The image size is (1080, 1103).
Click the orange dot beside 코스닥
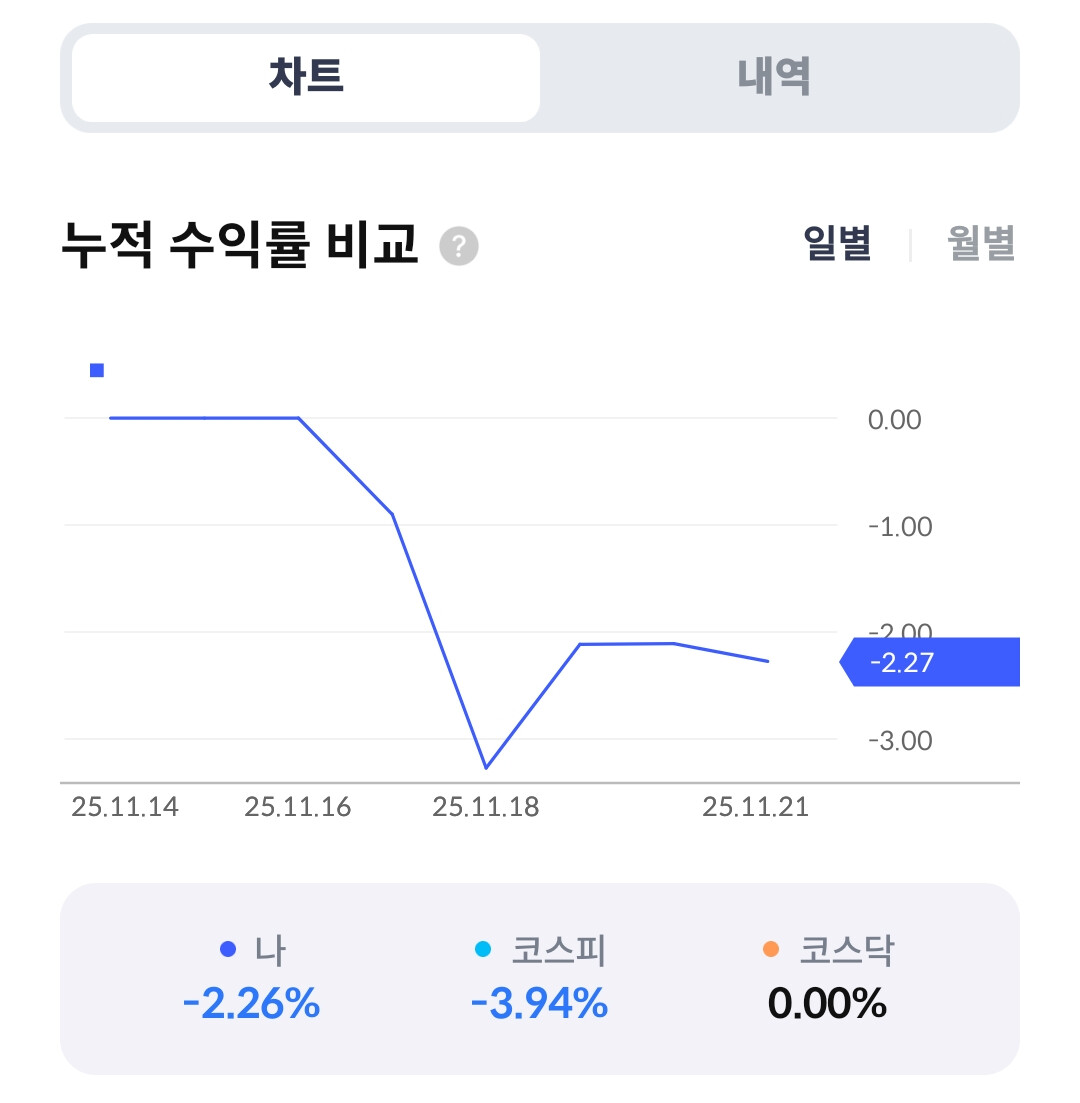770,949
